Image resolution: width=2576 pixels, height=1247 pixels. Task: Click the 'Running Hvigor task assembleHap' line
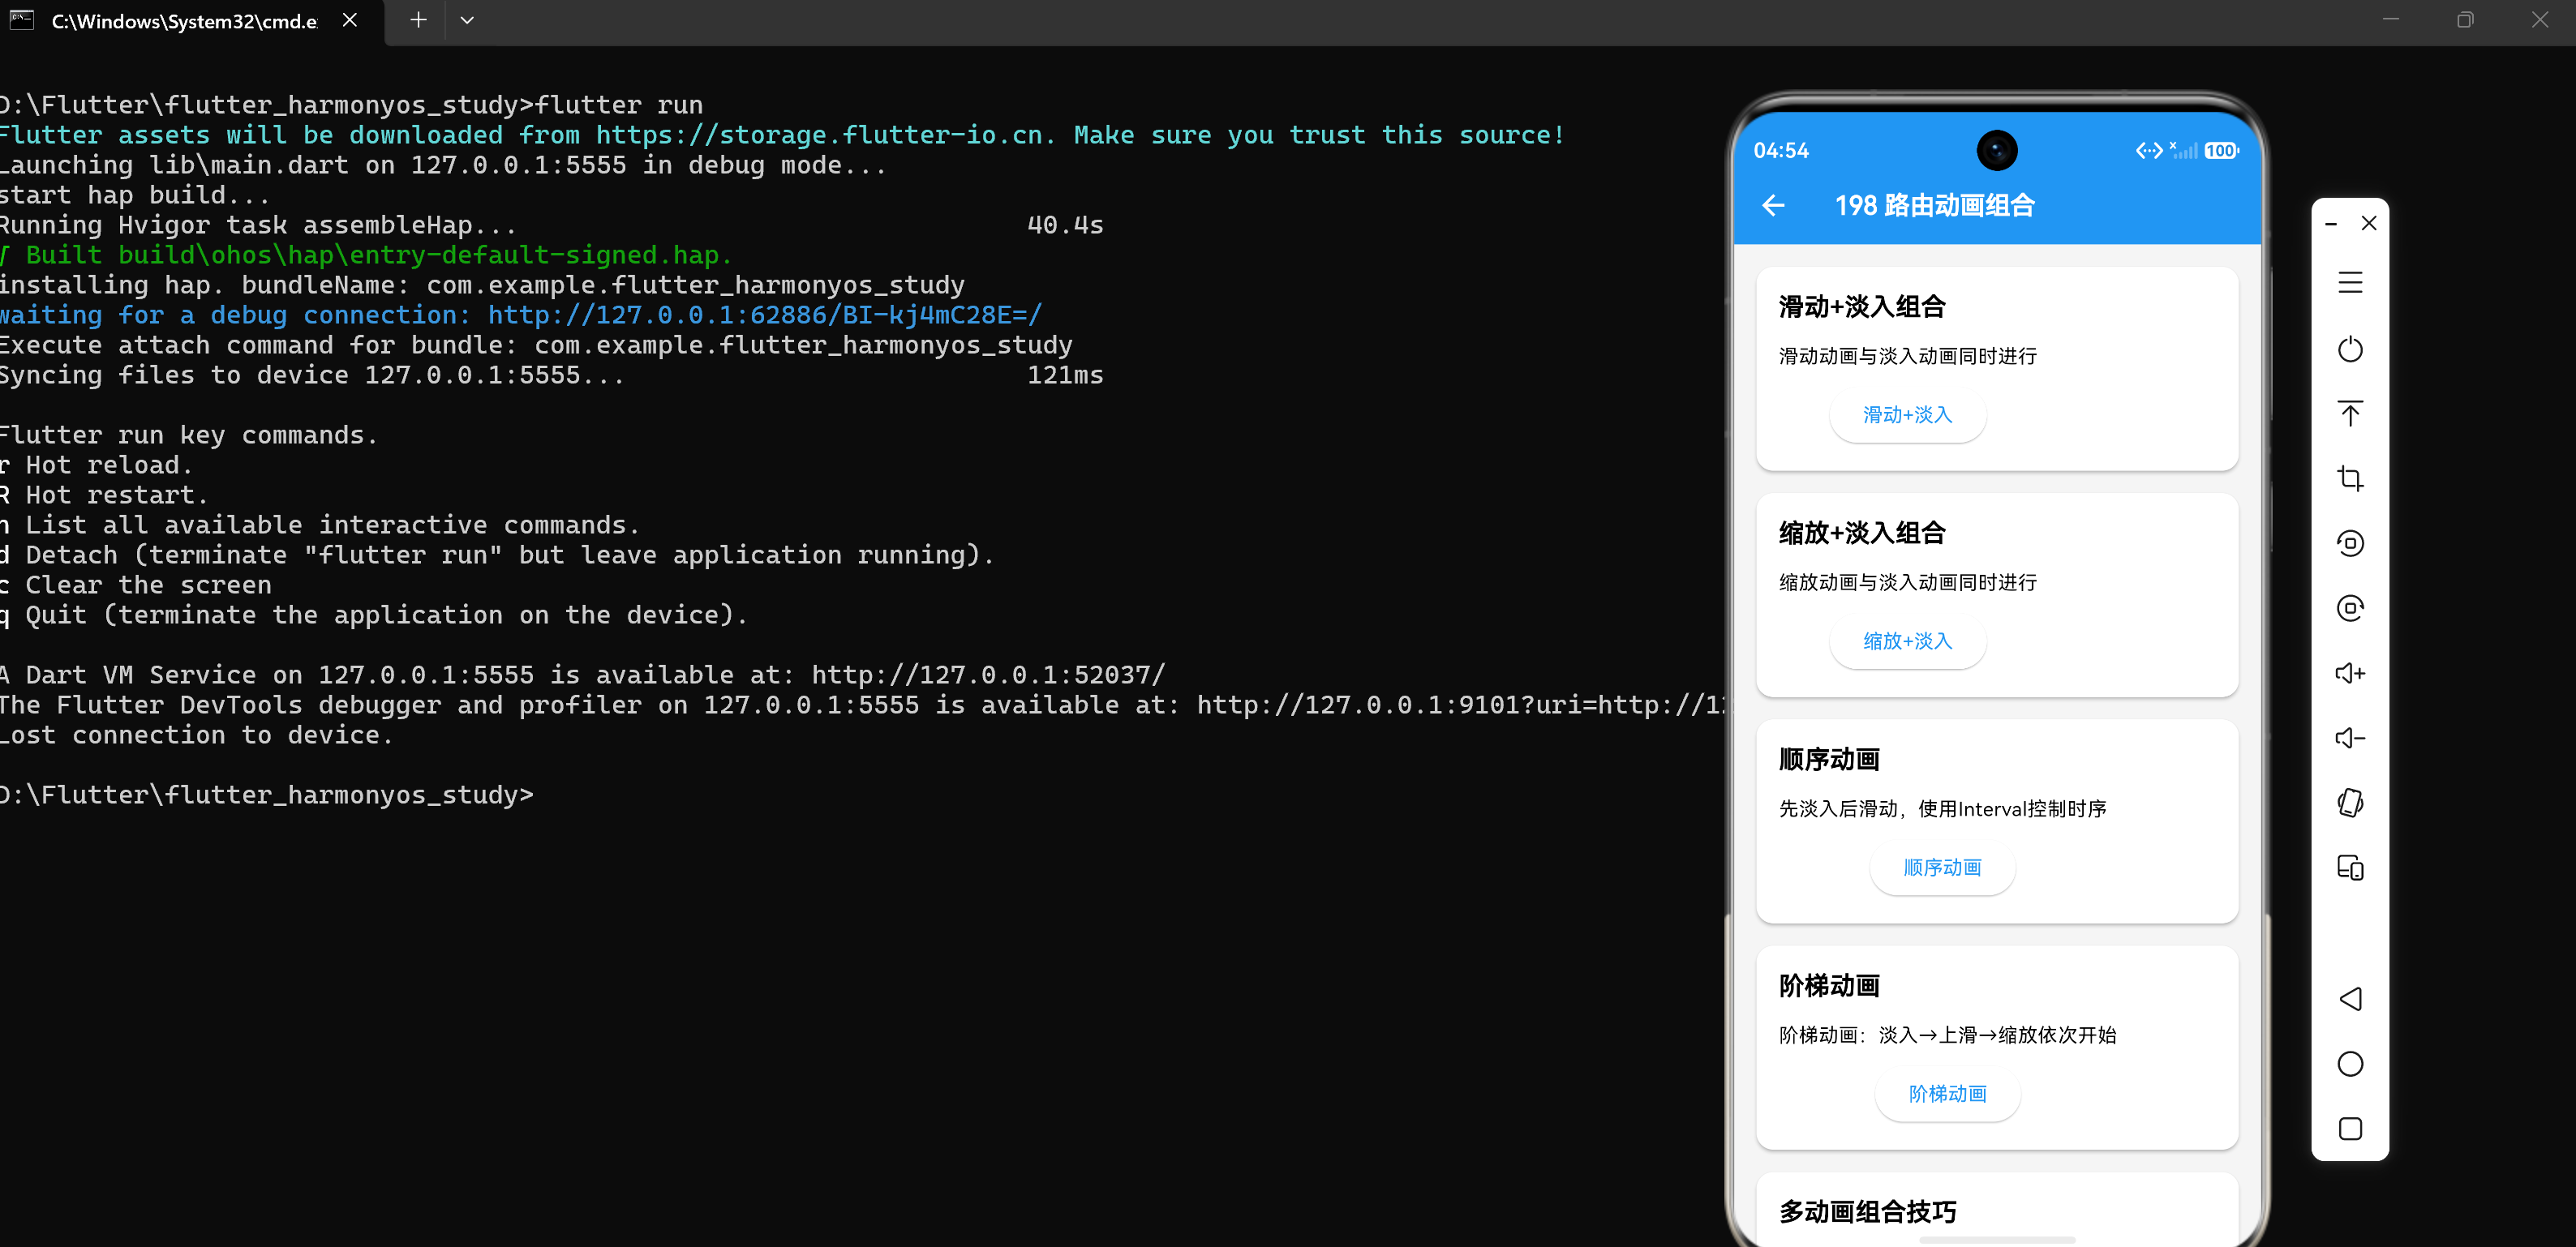[x=258, y=225]
